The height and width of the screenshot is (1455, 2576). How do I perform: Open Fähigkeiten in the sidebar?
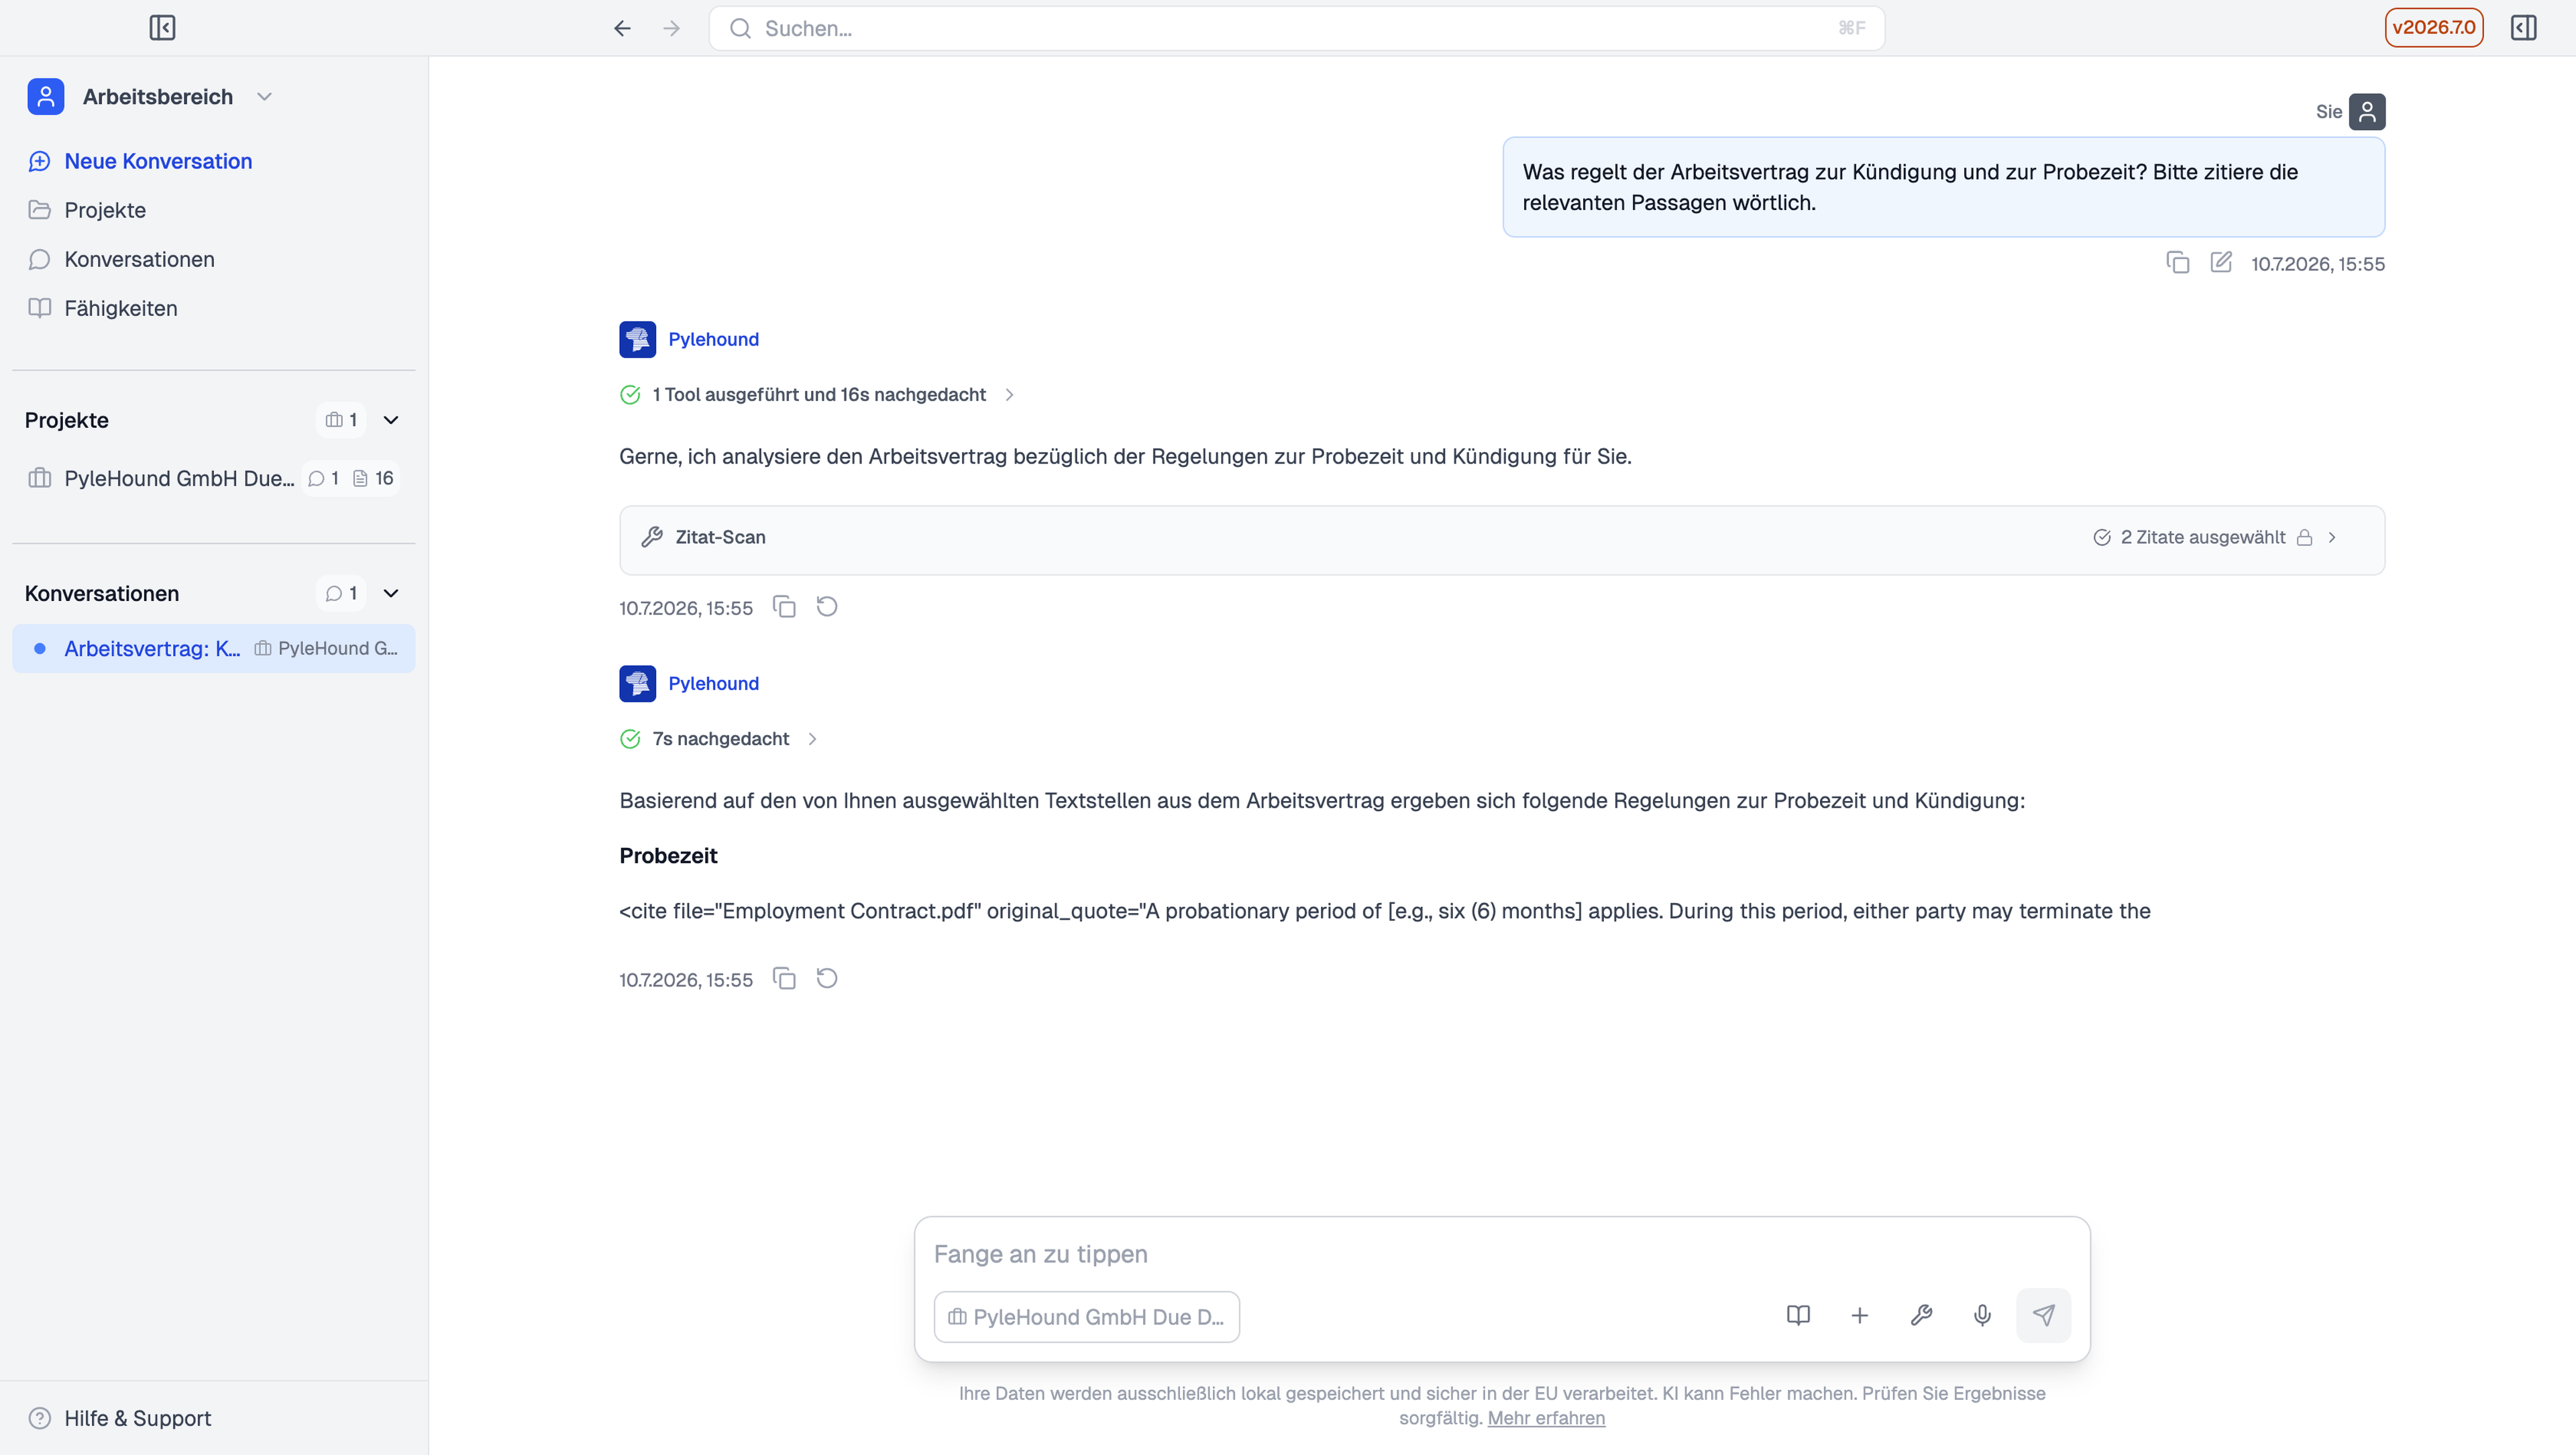(120, 308)
